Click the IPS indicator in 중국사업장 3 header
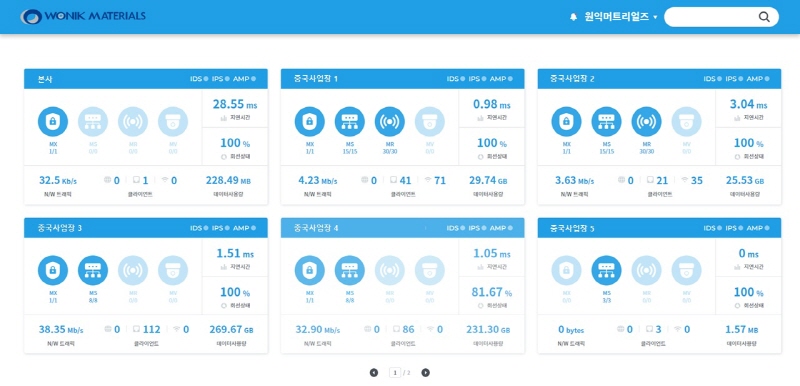Screen dimensions: 800x386 pyautogui.click(x=220, y=228)
